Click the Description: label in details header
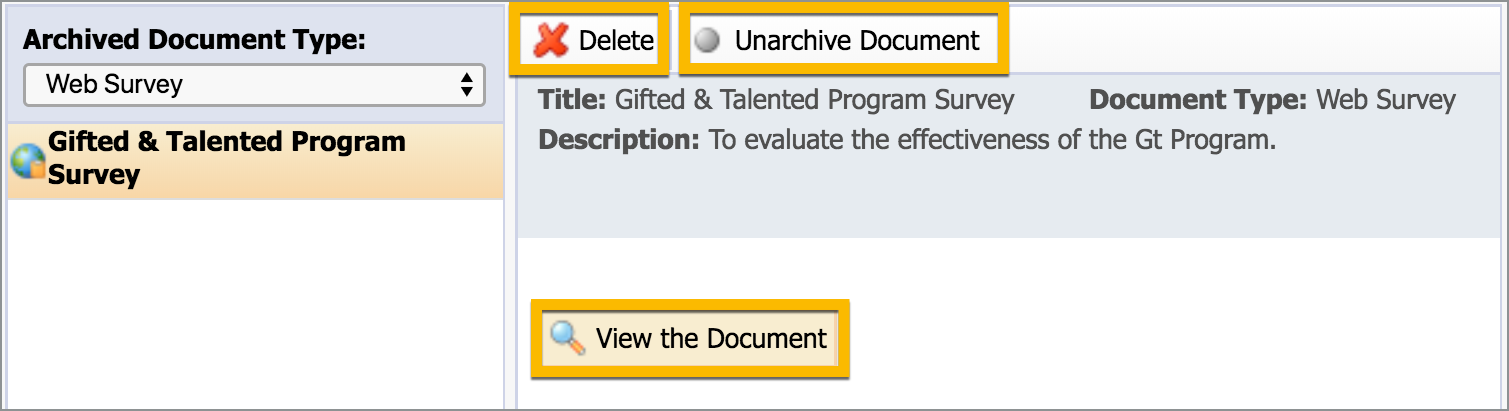Viewport: 1509px width, 411px height. coord(619,140)
